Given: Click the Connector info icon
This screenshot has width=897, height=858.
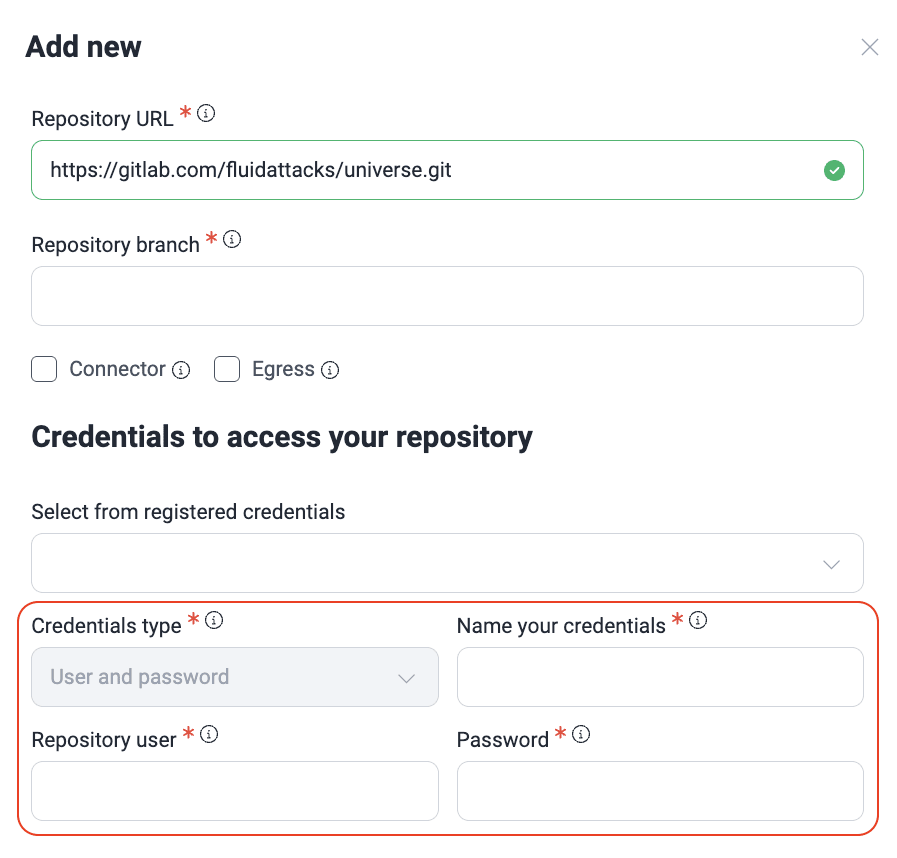Looking at the screenshot, I should [x=181, y=370].
